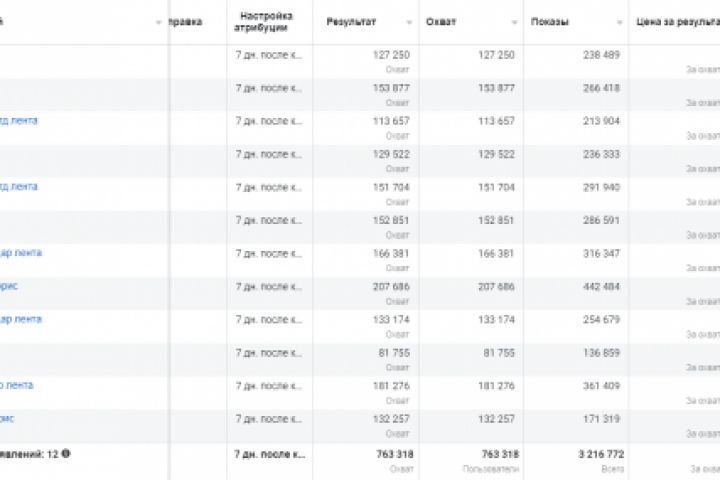Open the ad link in the 166 381 row
This screenshot has width=720, height=480.
pos(21,253)
